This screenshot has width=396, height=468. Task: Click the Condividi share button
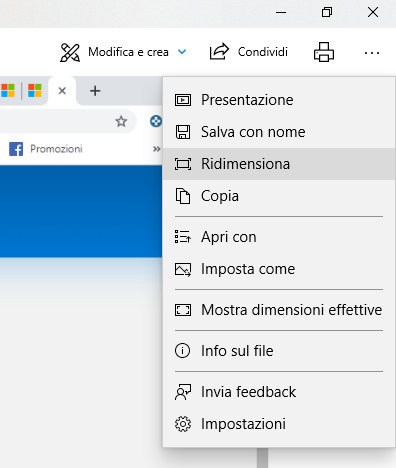(248, 52)
